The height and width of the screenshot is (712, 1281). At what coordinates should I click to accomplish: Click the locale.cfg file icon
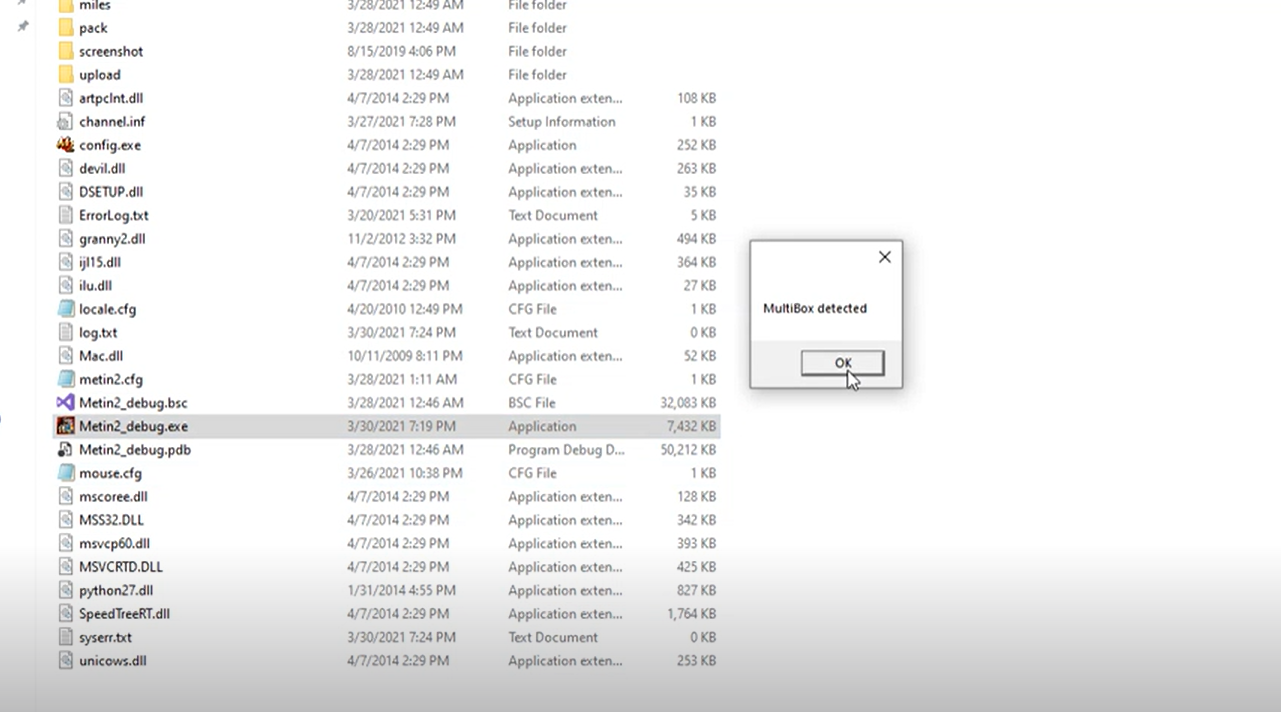[x=66, y=309]
